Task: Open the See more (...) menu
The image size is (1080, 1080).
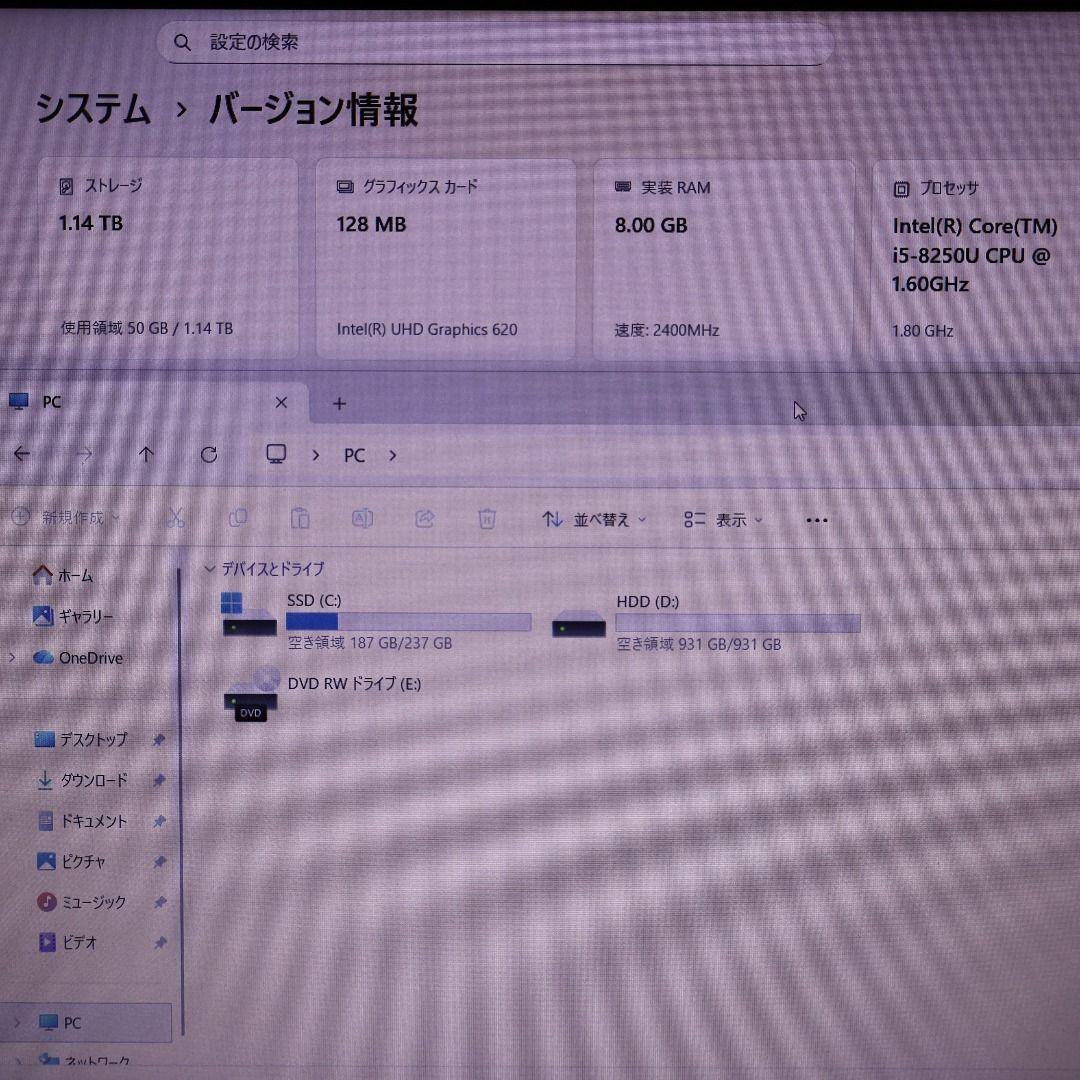Action: pos(817,519)
